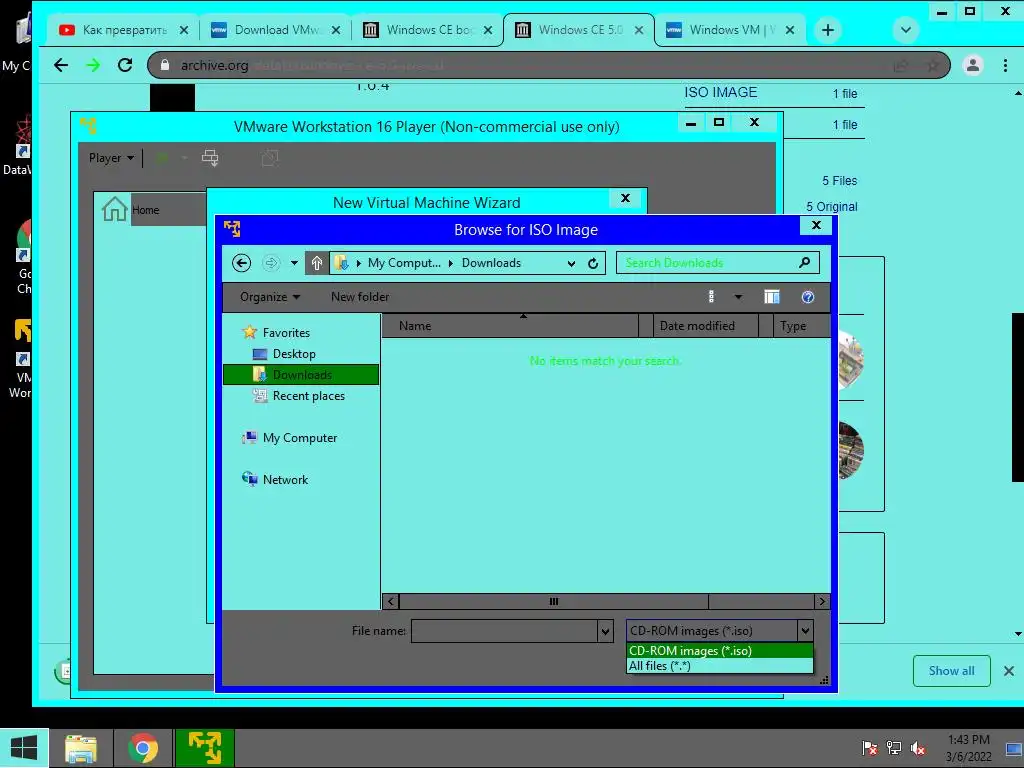Click the scroll left arrow in file list
1024x768 pixels.
(391, 601)
